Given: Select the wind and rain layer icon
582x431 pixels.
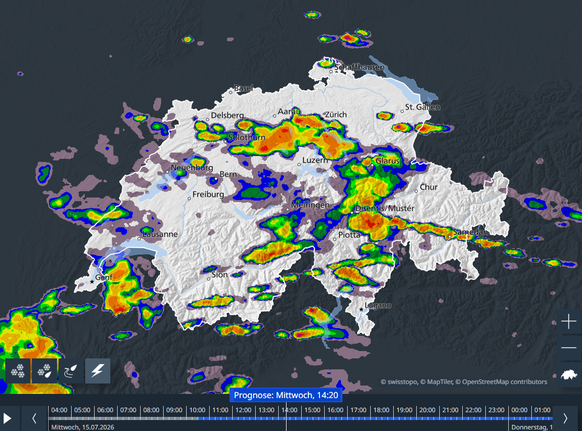Looking at the screenshot, I should tap(71, 370).
